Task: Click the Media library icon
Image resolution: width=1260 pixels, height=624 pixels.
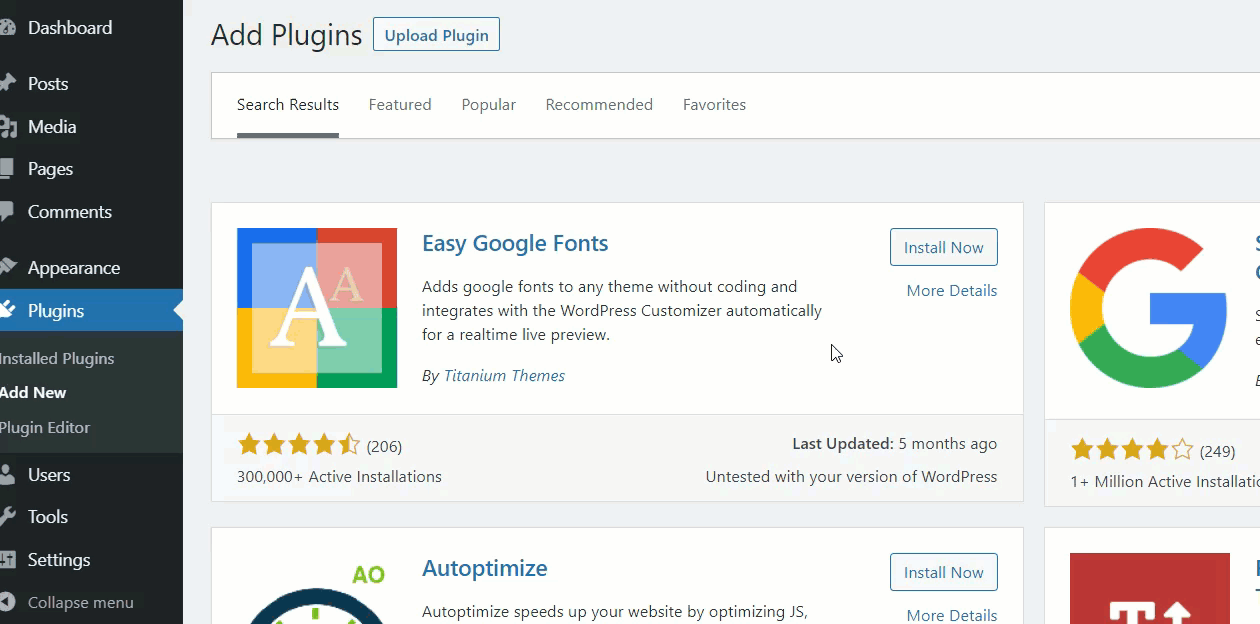Action: pos(7,127)
